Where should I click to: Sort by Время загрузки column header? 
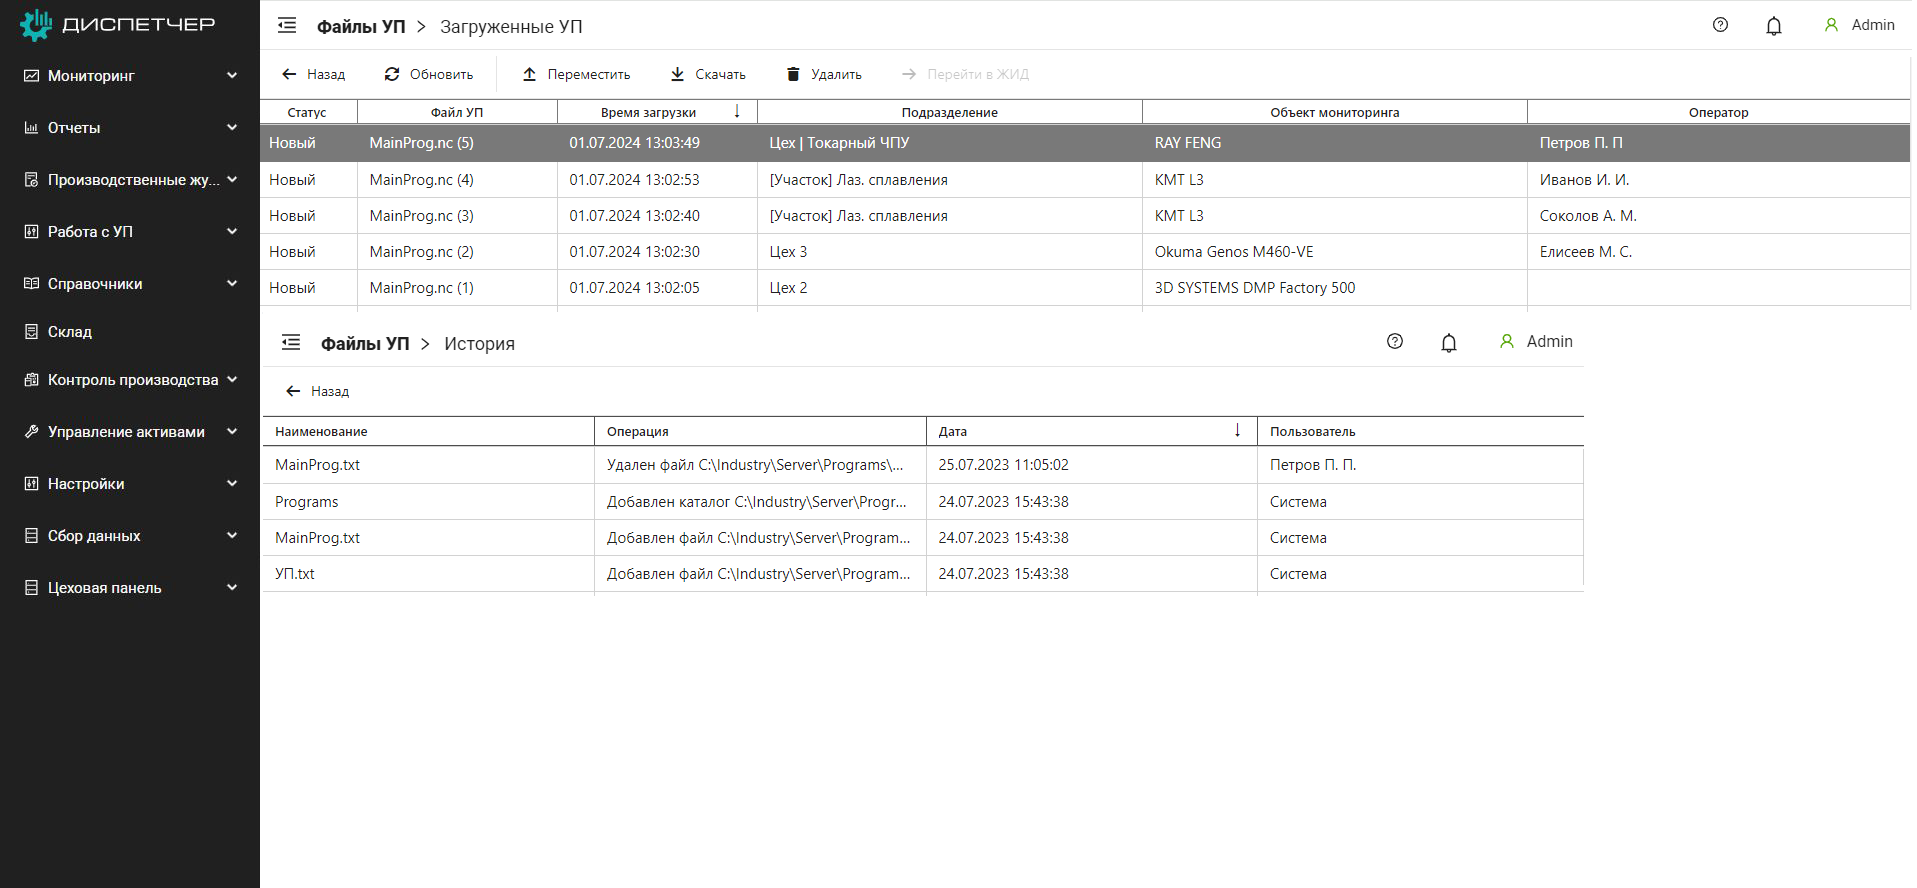click(648, 112)
